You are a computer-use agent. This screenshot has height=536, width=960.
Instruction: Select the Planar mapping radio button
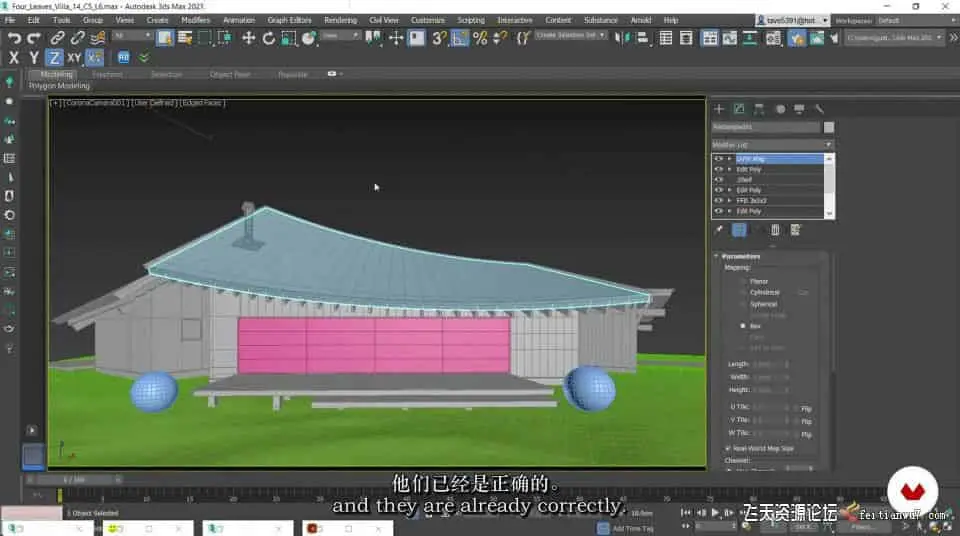pyautogui.click(x=743, y=281)
